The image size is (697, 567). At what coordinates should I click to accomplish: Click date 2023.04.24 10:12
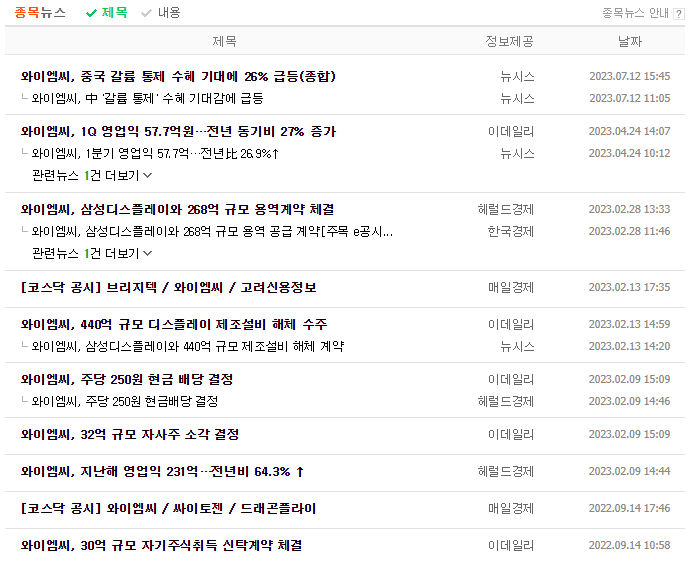[x=629, y=153]
